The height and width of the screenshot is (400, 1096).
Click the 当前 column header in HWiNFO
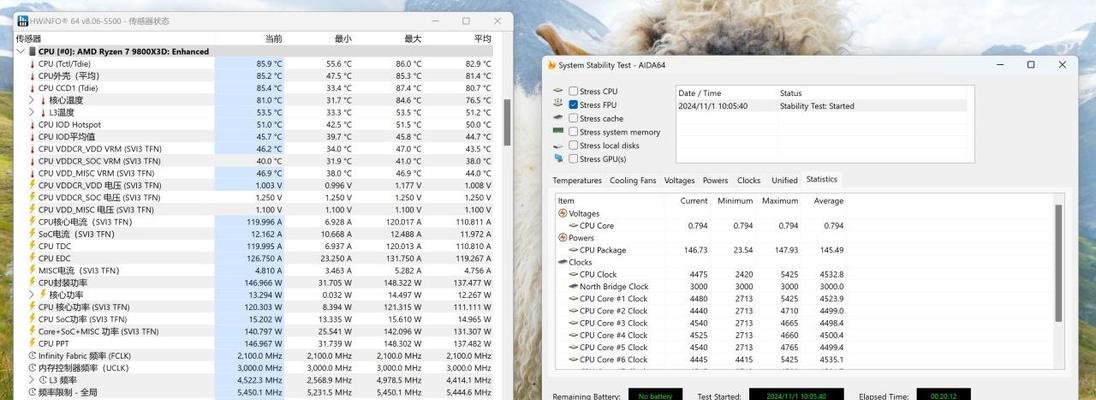point(273,39)
